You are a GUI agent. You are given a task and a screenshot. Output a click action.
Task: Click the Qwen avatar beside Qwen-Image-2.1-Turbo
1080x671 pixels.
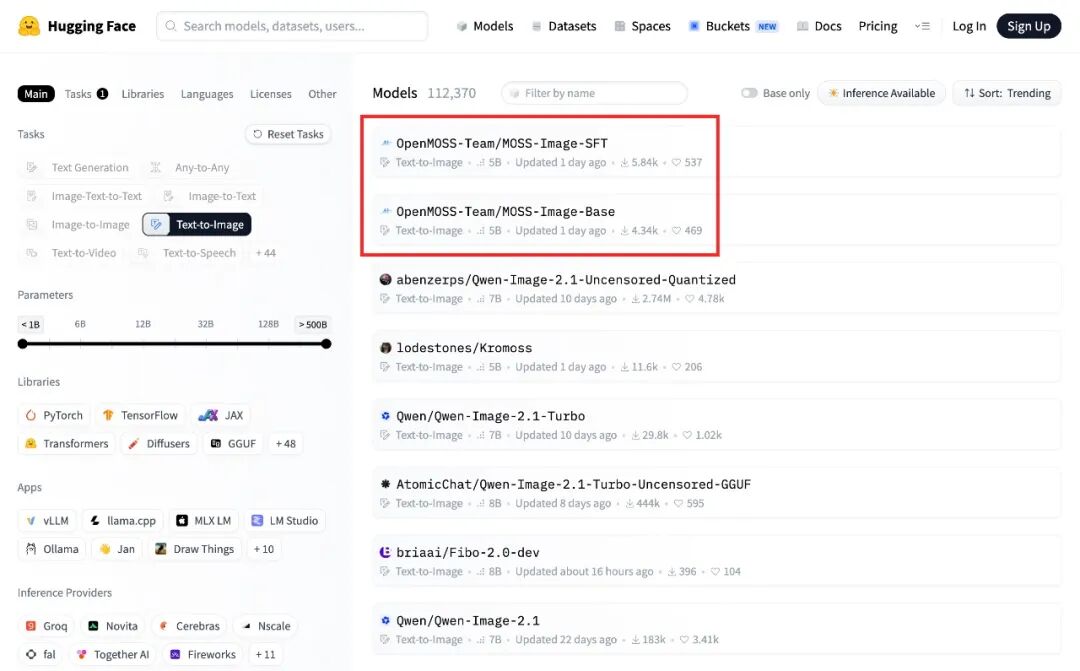386,416
